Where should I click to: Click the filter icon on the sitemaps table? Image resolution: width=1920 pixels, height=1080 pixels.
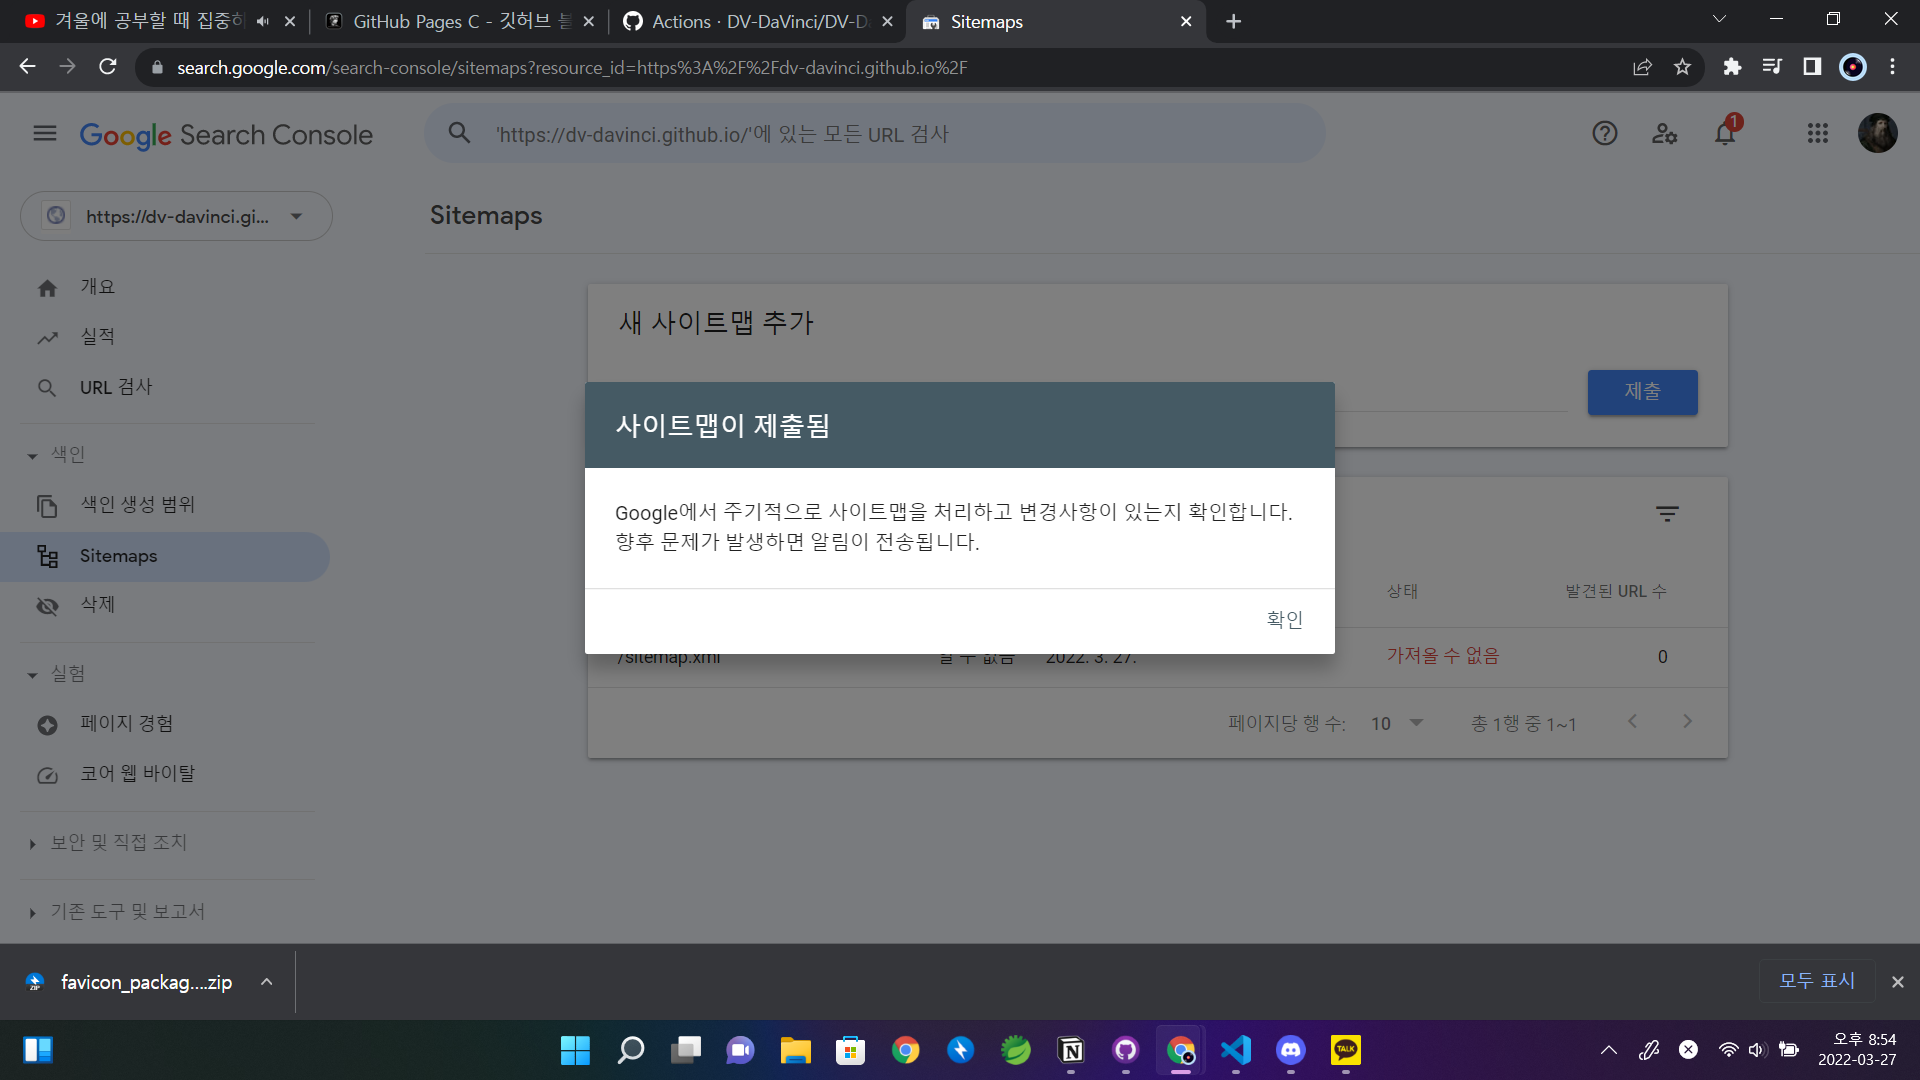(x=1667, y=513)
